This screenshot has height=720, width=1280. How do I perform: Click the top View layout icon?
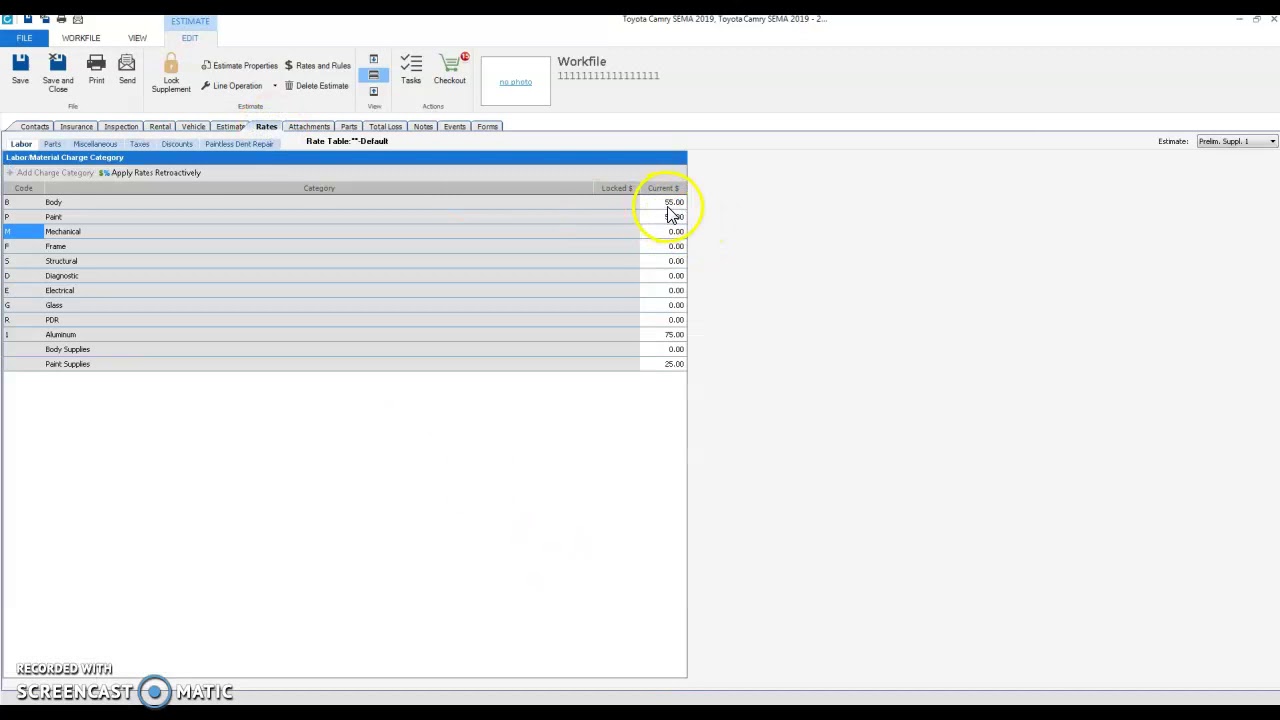click(374, 59)
